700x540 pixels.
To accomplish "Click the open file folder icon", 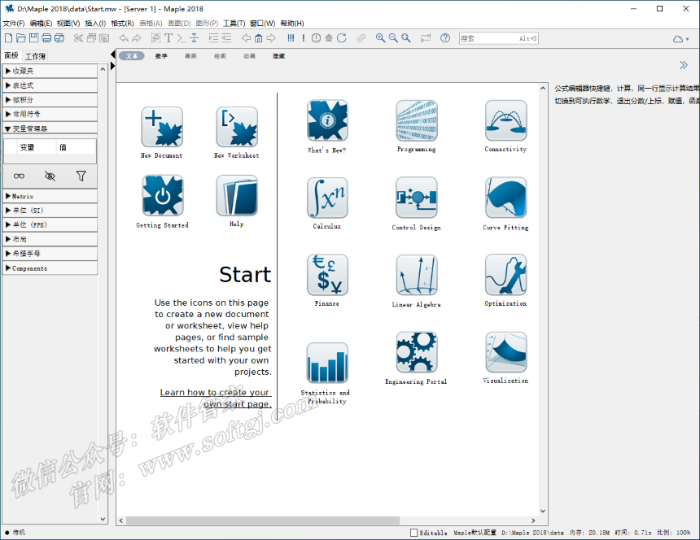I will pyautogui.click(x=21, y=38).
